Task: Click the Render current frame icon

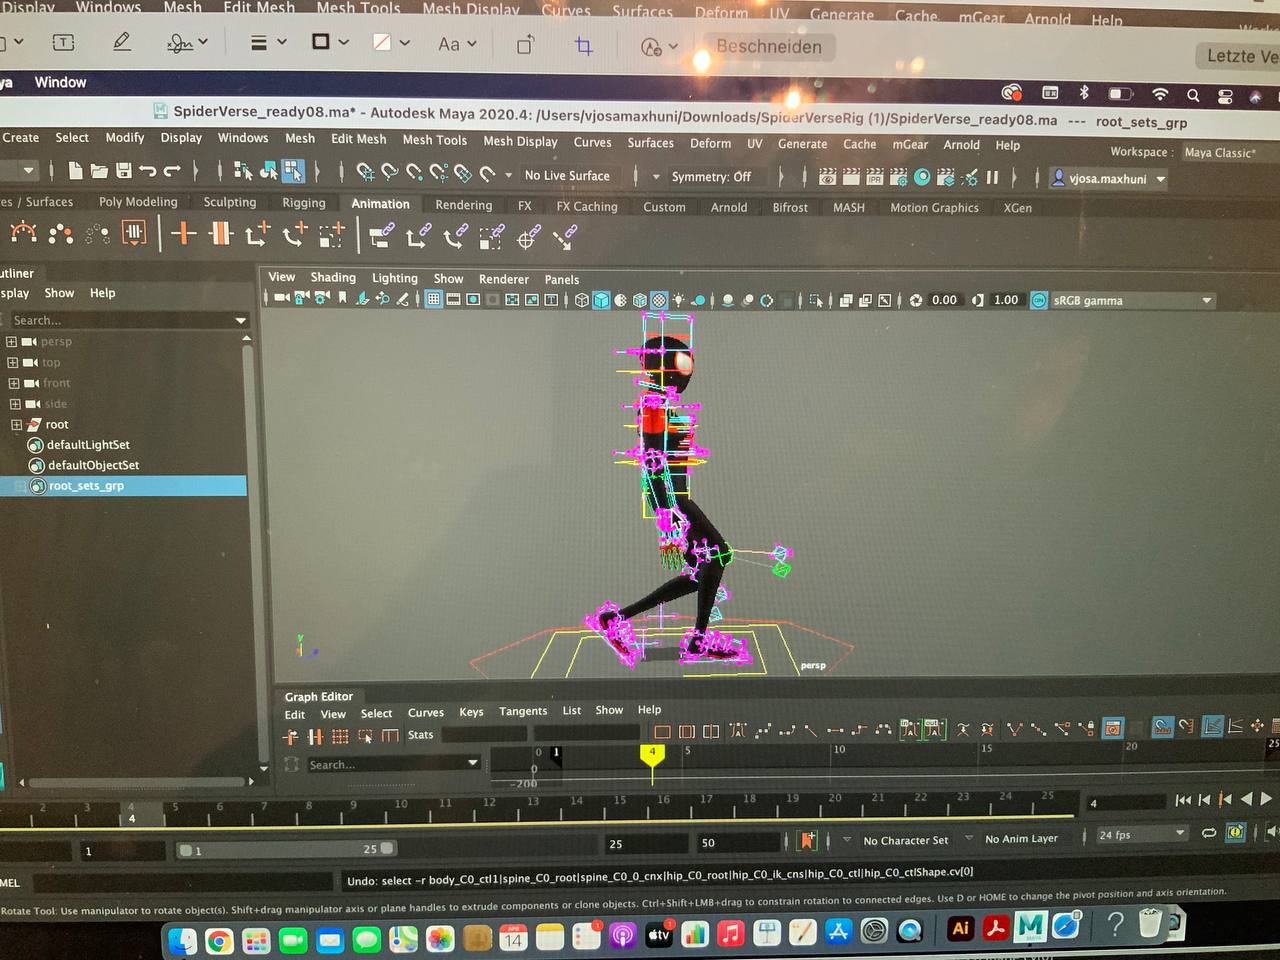Action: (x=851, y=177)
